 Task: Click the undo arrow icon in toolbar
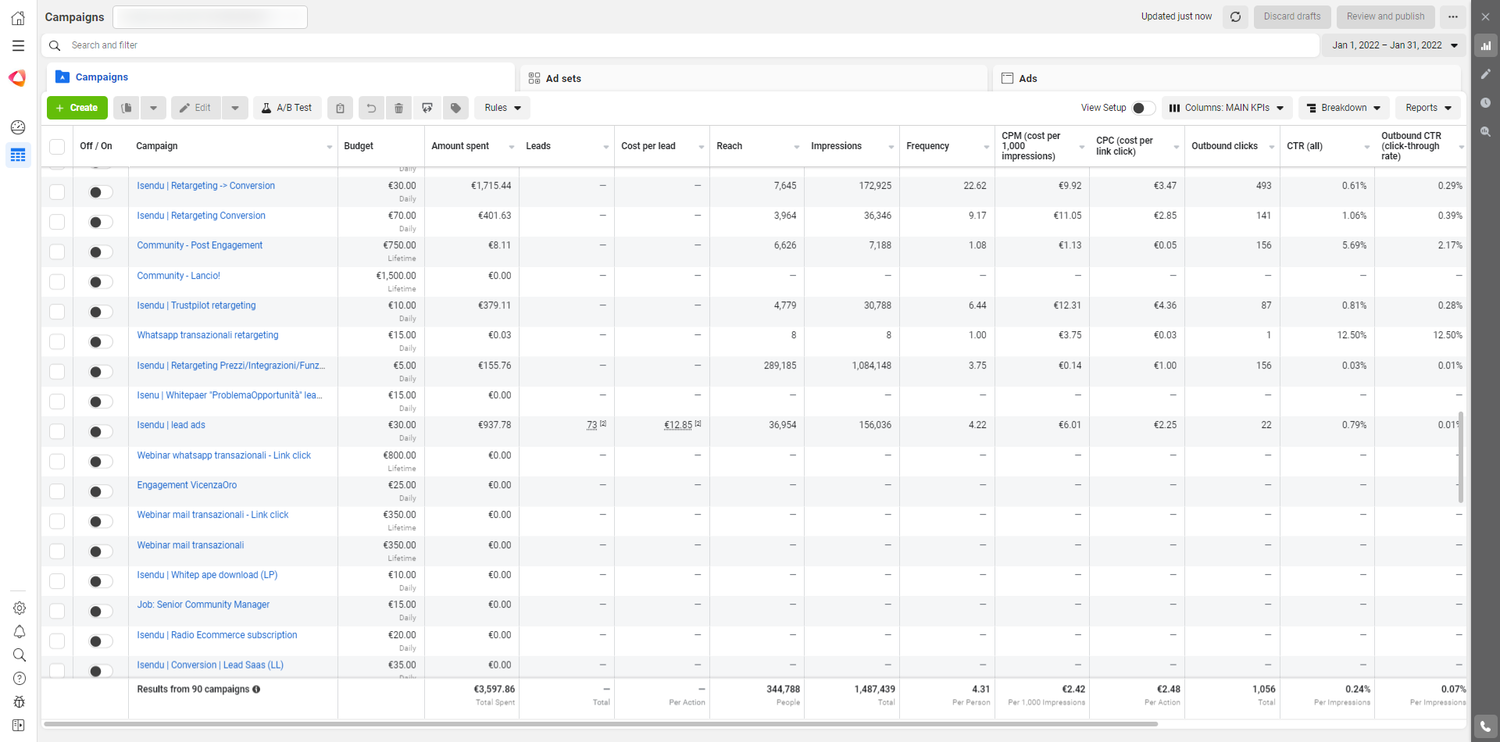click(x=371, y=108)
